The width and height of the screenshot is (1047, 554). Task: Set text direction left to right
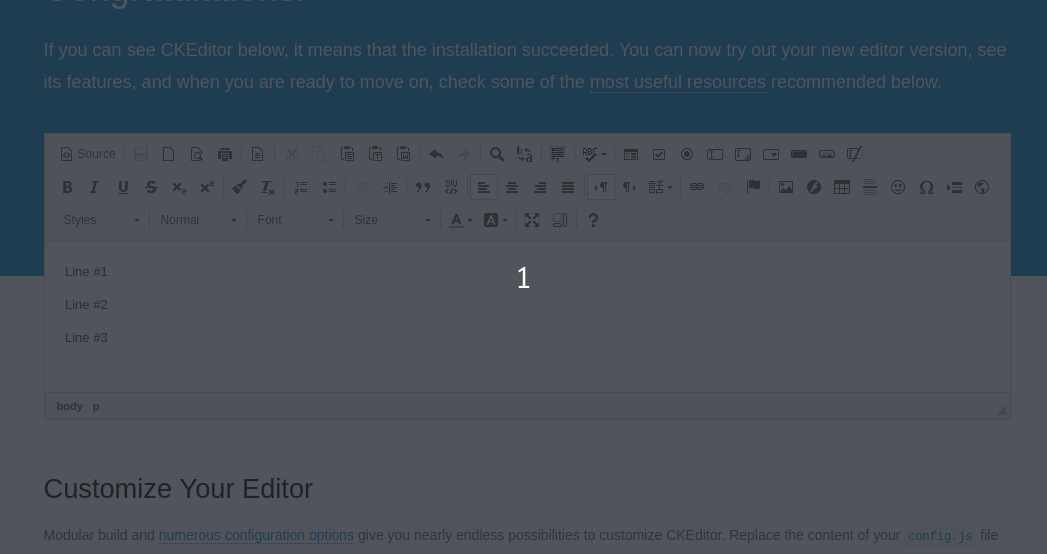(x=601, y=188)
